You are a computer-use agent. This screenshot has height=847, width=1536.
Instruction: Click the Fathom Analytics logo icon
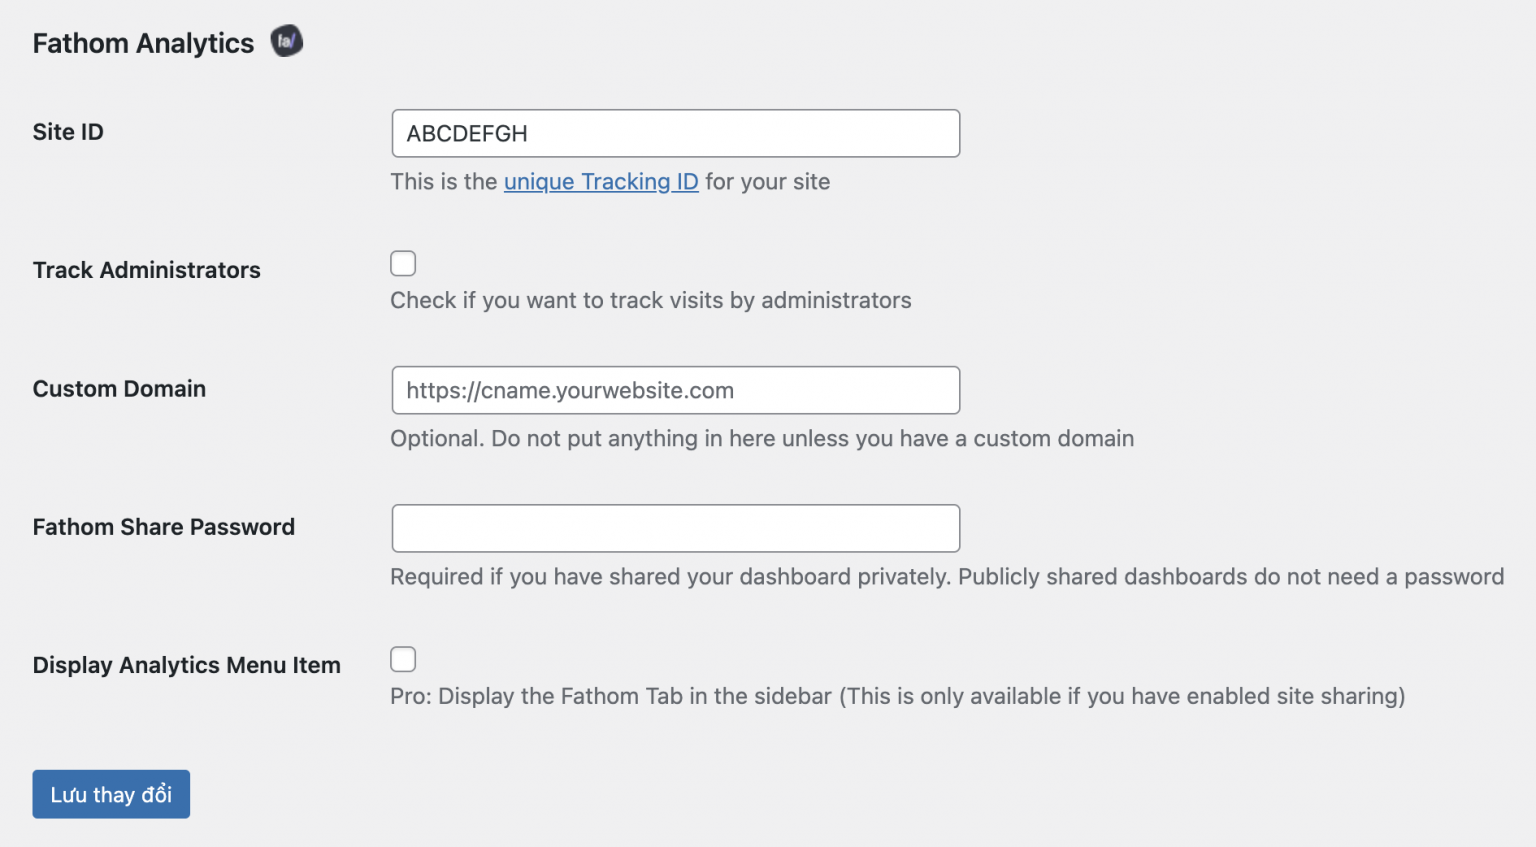click(286, 41)
